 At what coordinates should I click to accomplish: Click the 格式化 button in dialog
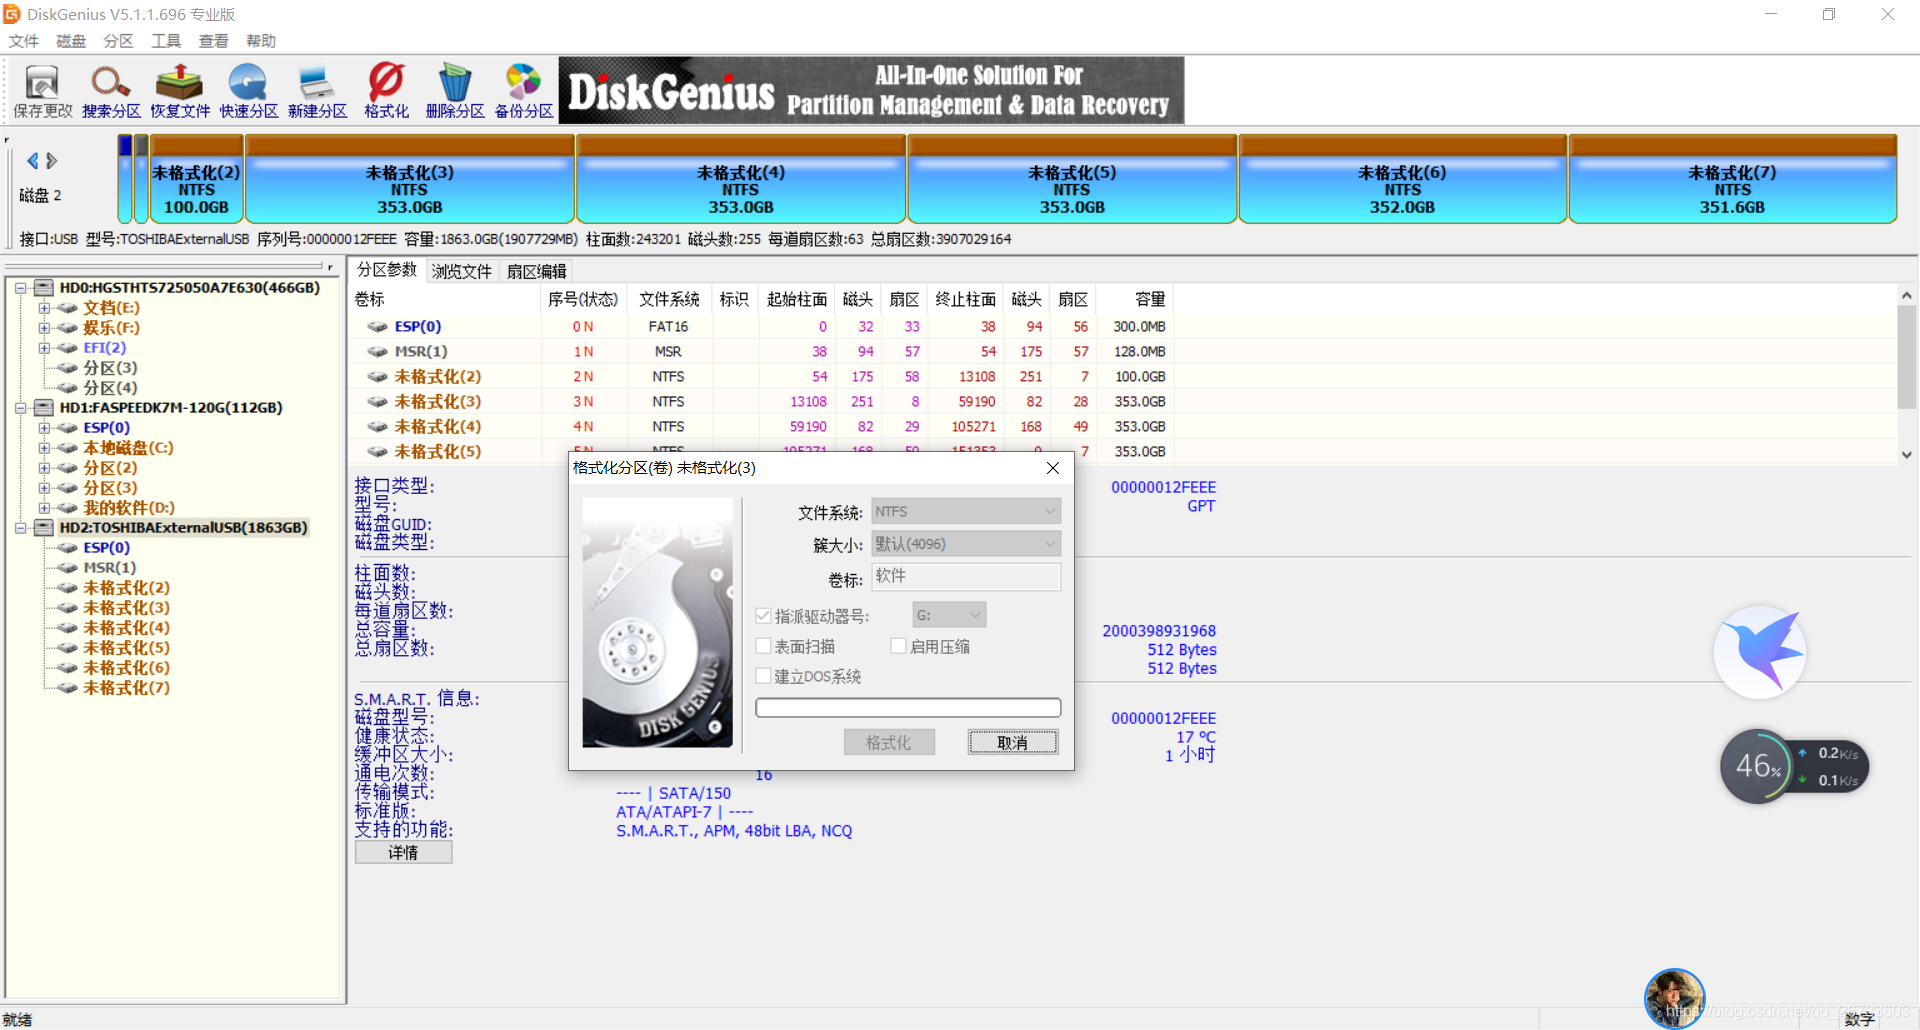tap(888, 742)
